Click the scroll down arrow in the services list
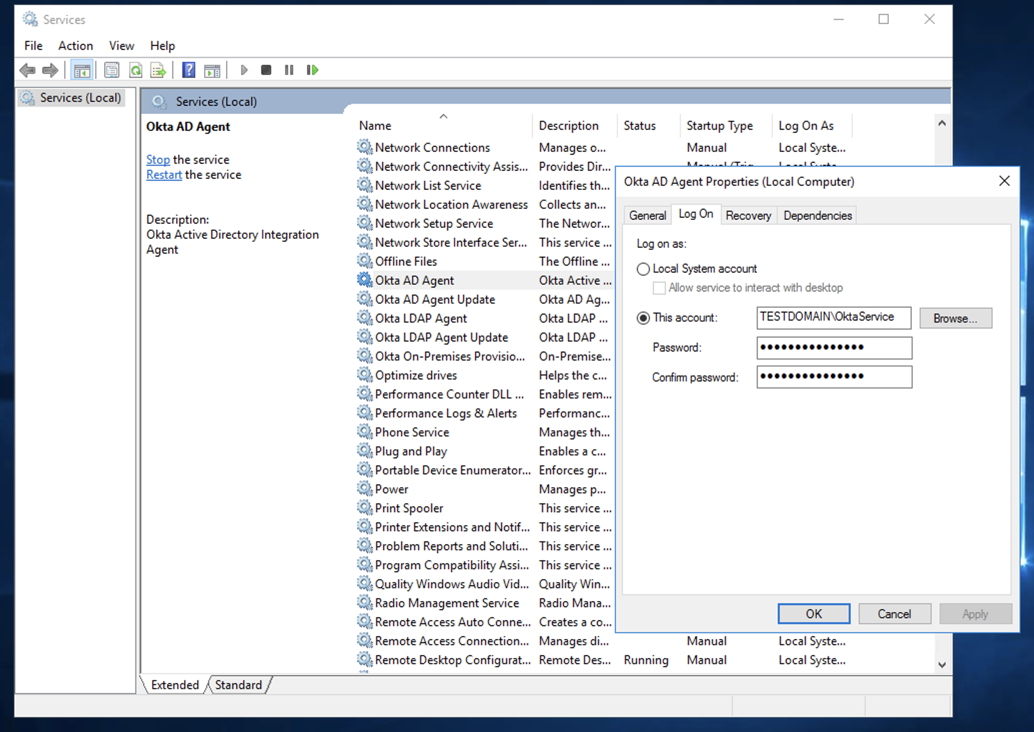 click(941, 664)
